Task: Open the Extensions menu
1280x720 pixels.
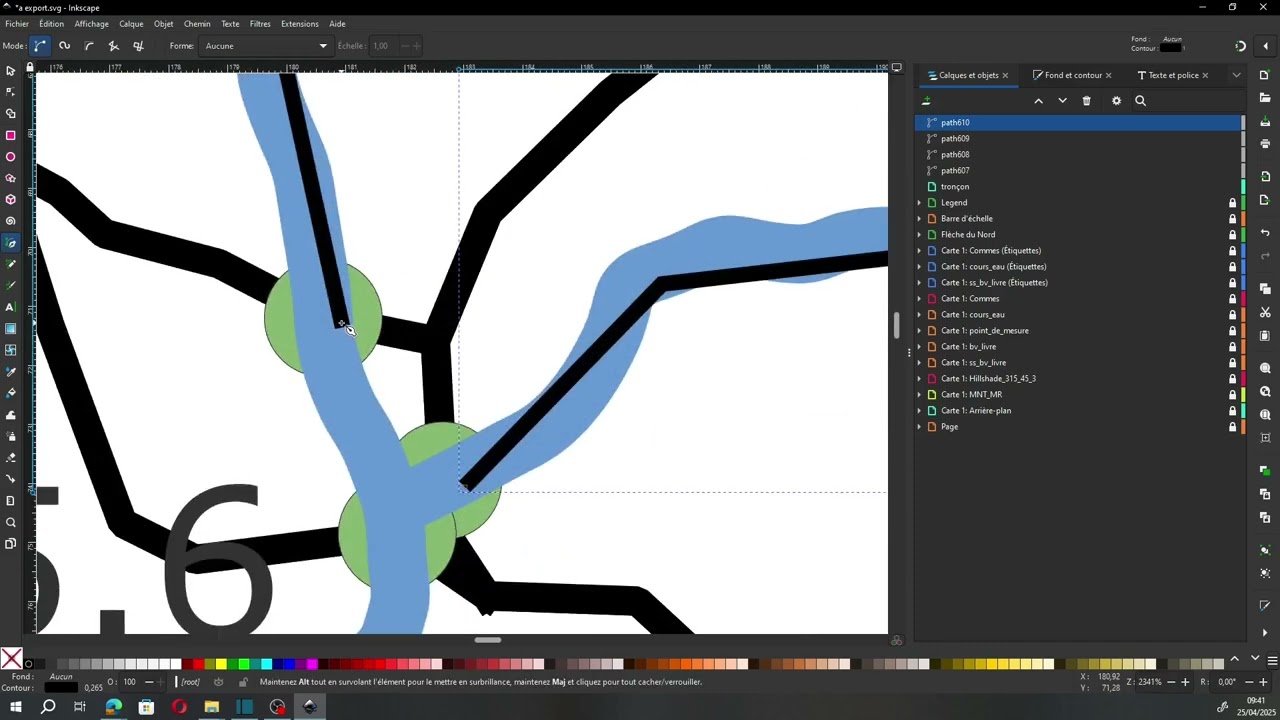Action: [299, 24]
